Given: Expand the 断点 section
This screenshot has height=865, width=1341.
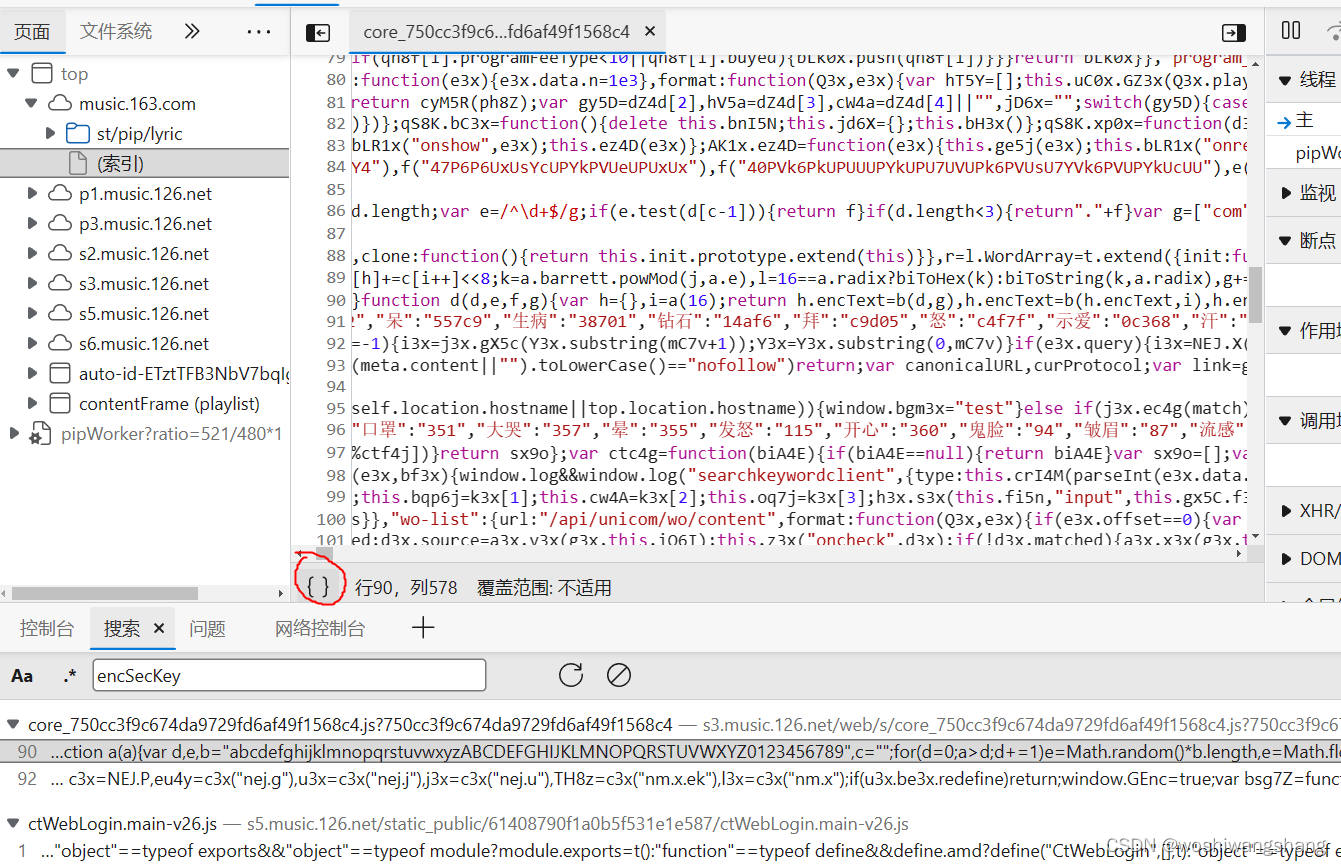Looking at the screenshot, I should tap(1305, 241).
